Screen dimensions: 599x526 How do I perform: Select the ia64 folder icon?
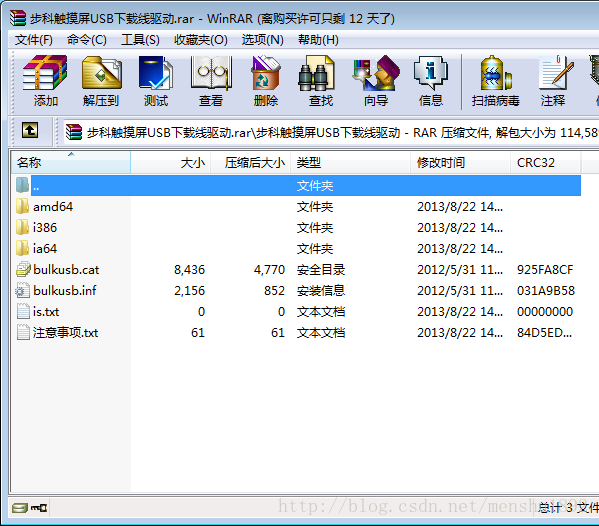(x=23, y=248)
